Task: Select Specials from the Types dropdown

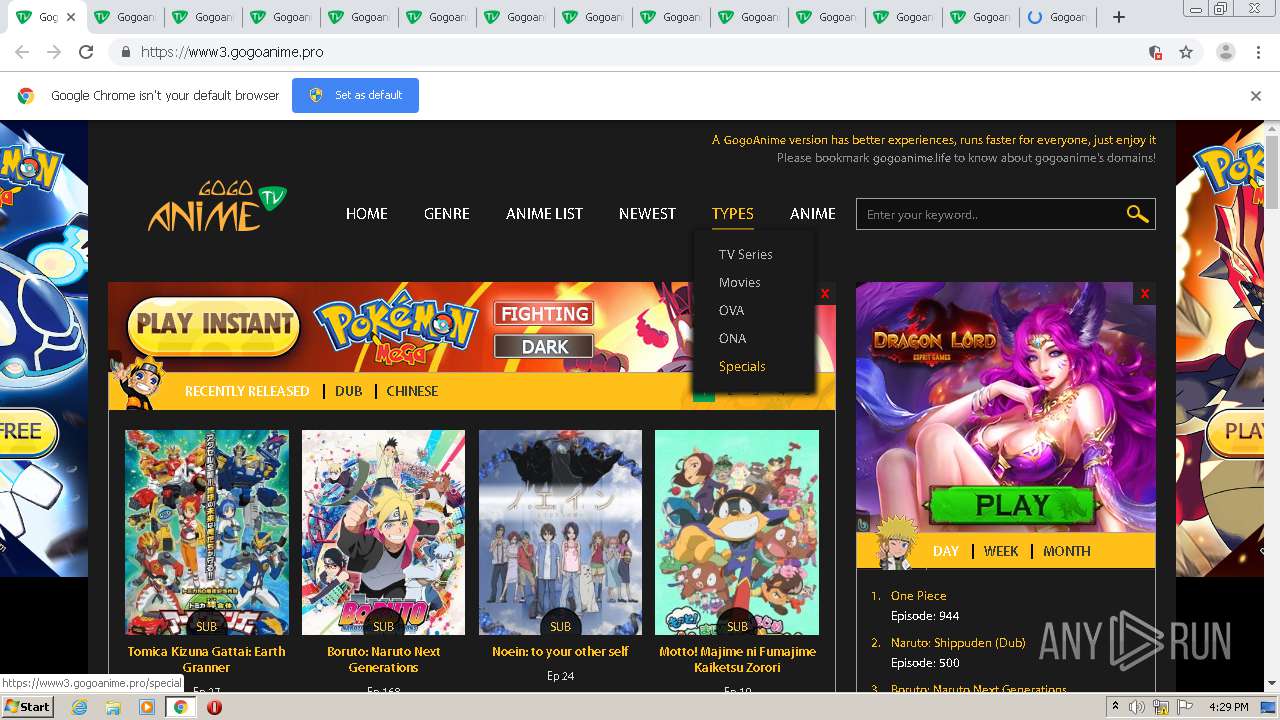Action: [742, 366]
